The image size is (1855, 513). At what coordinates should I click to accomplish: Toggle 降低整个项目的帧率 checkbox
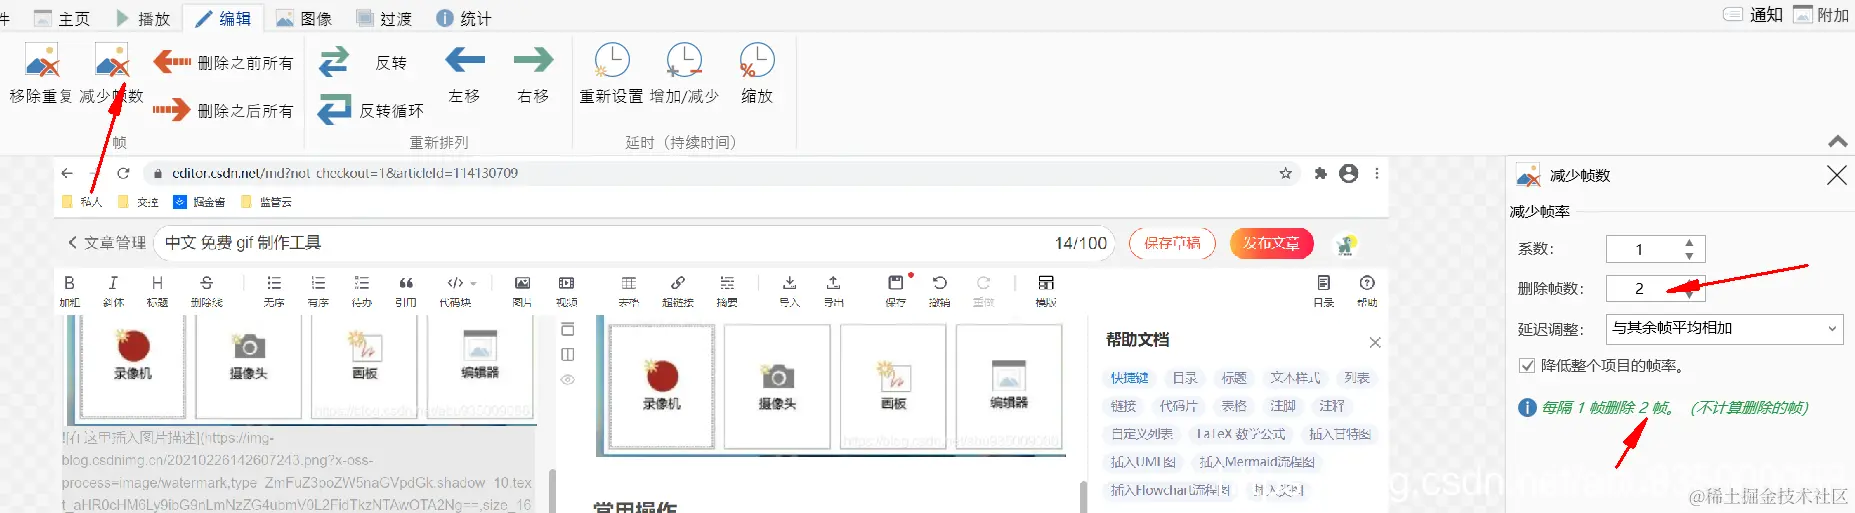1527,366
